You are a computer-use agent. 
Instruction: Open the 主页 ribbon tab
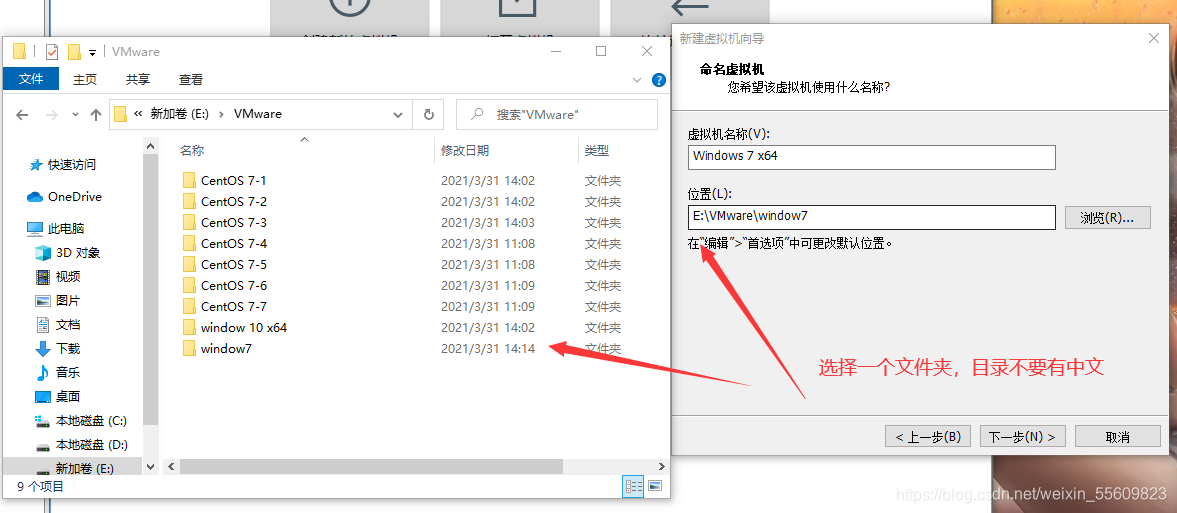pos(85,79)
